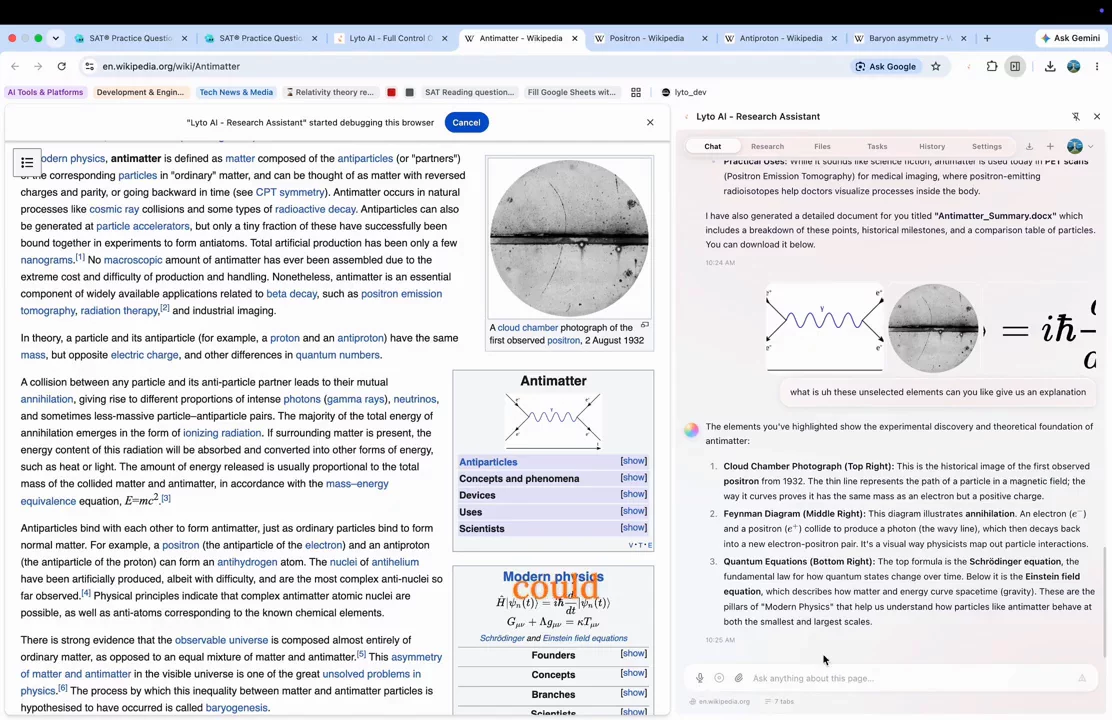Cancel Lyto AI debugging of this browser
The image size is (1112, 720).
click(x=466, y=122)
